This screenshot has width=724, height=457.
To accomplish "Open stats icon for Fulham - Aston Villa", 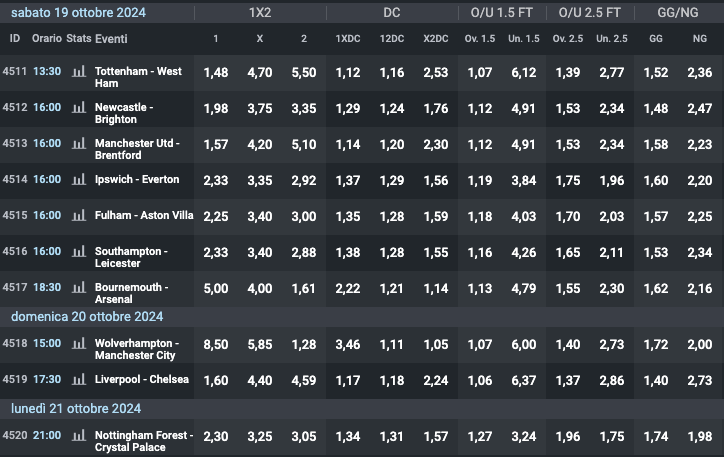I will (79, 215).
